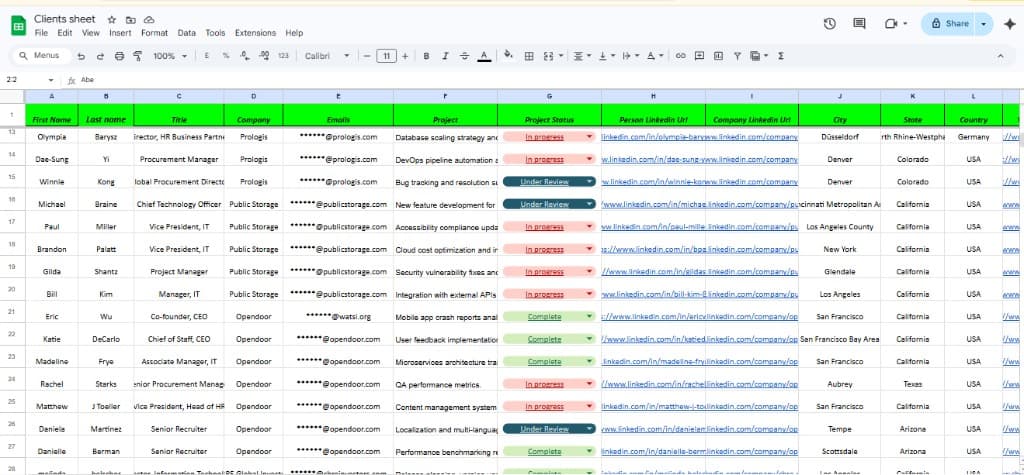The image size is (1024, 475).
Task: Click the font size input field
Action: coord(386,56)
